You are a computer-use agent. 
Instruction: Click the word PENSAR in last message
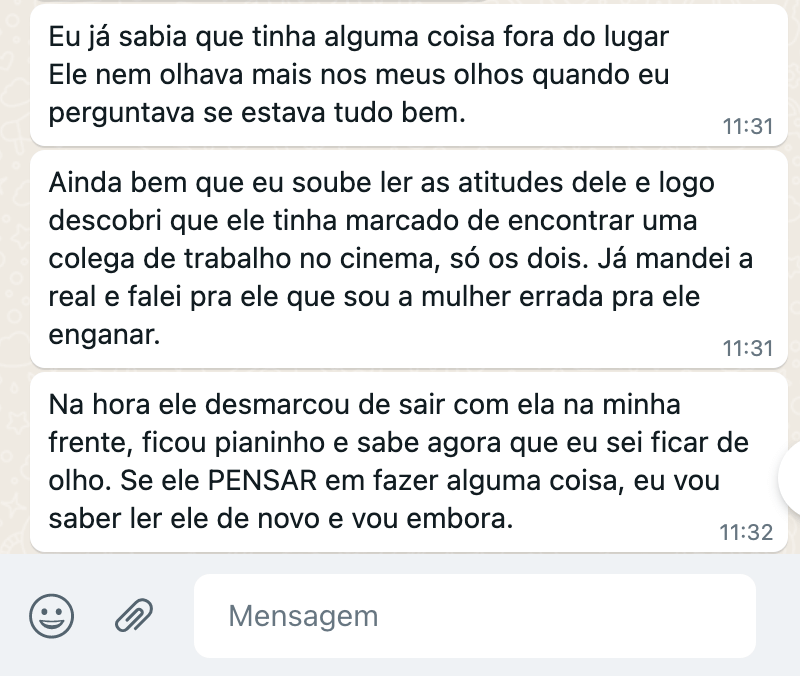click(x=263, y=481)
